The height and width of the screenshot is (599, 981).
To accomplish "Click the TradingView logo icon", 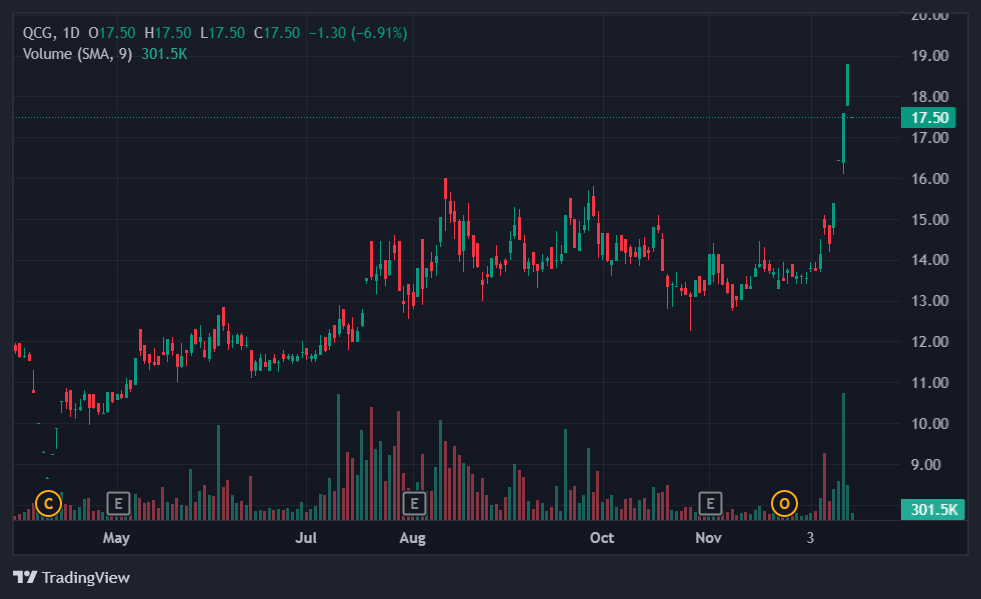I will 25,577.
